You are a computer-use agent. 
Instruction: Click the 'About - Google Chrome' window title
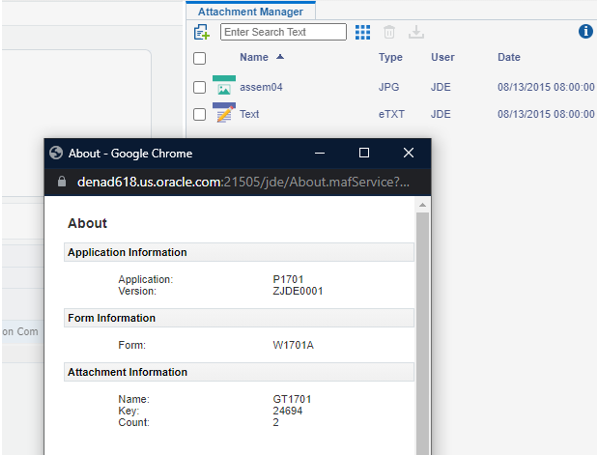[x=130, y=153]
